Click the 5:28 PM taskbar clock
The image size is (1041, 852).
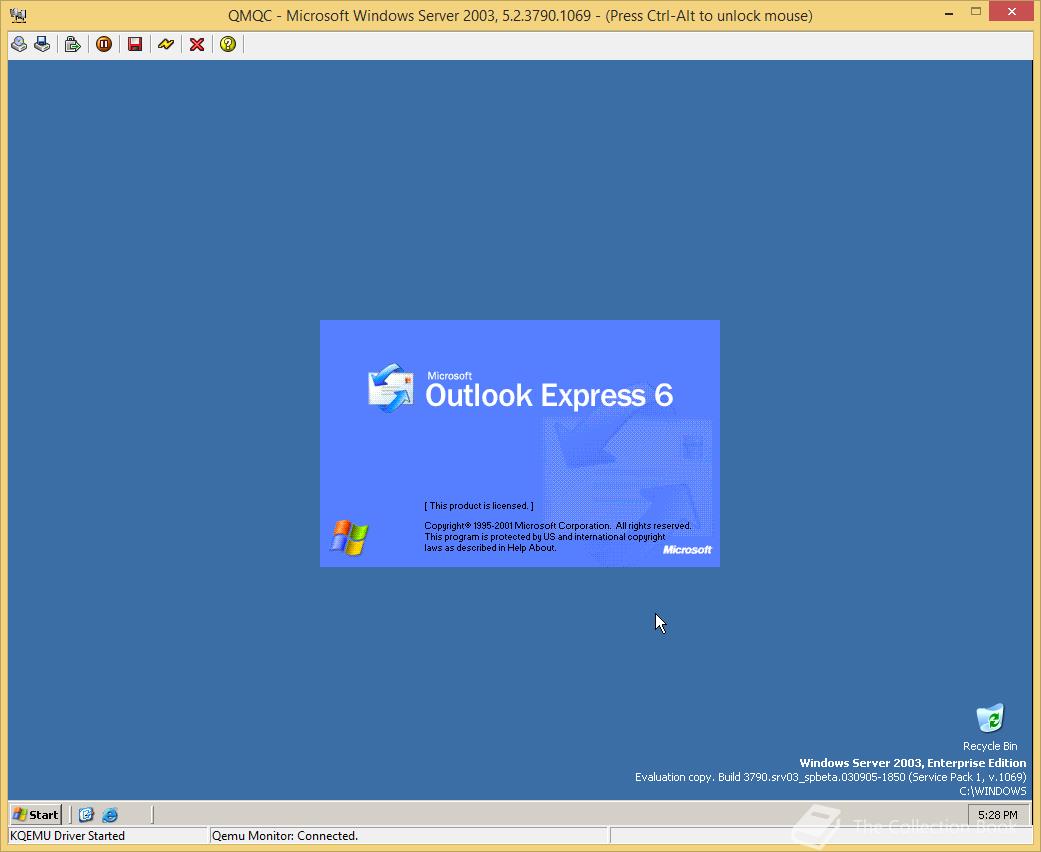click(997, 815)
